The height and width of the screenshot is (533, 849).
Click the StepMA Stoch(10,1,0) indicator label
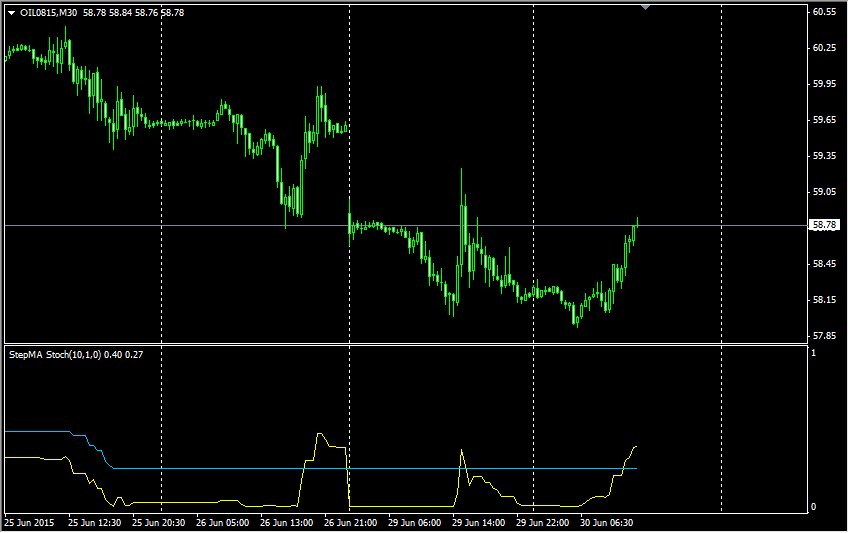click(55, 355)
